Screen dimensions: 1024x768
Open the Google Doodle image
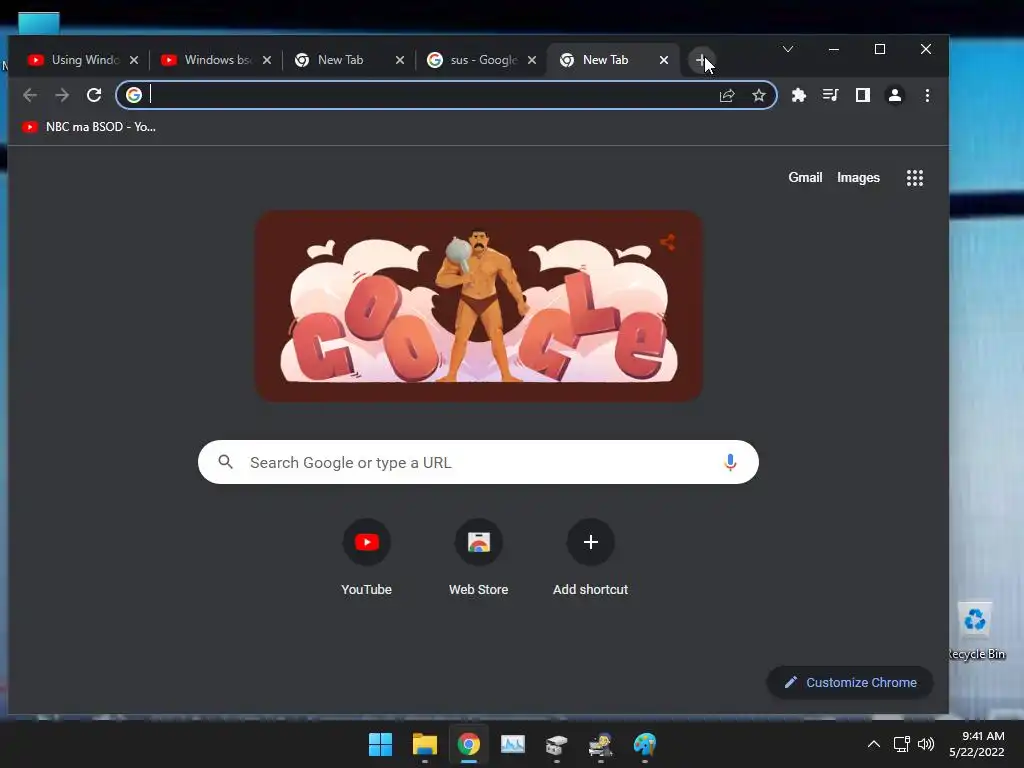tap(478, 306)
